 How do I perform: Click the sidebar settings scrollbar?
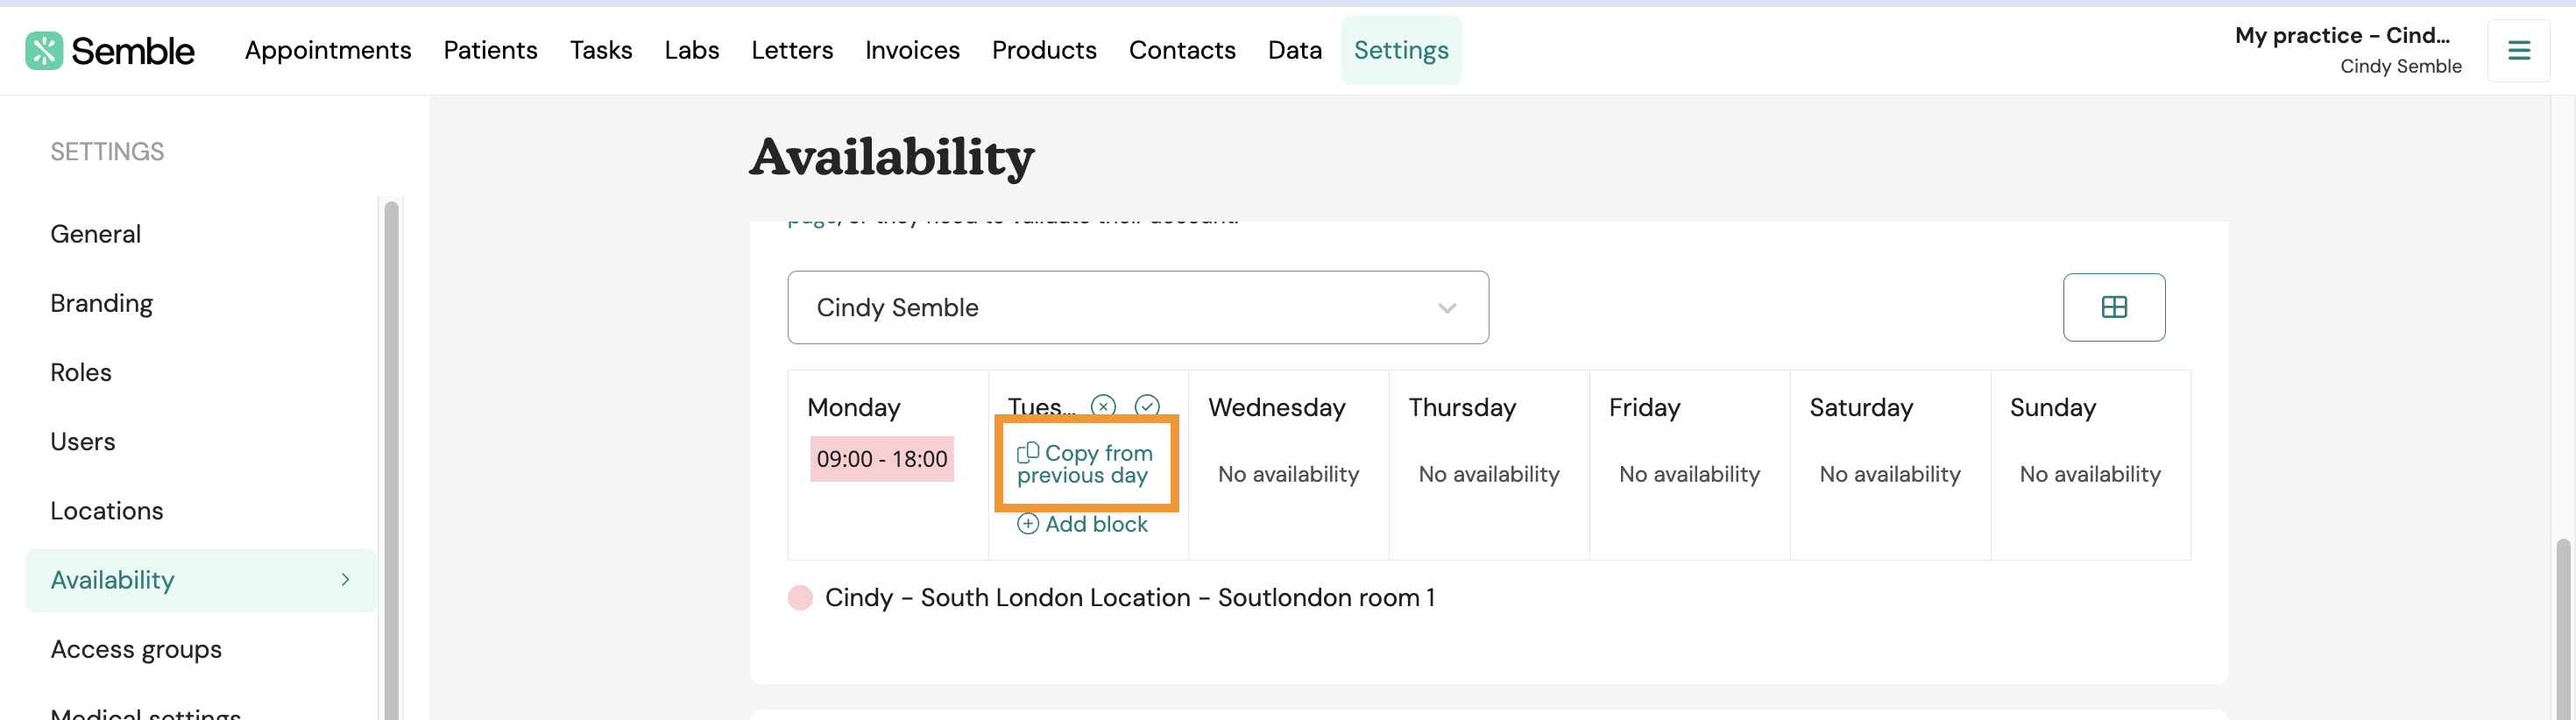(391, 460)
